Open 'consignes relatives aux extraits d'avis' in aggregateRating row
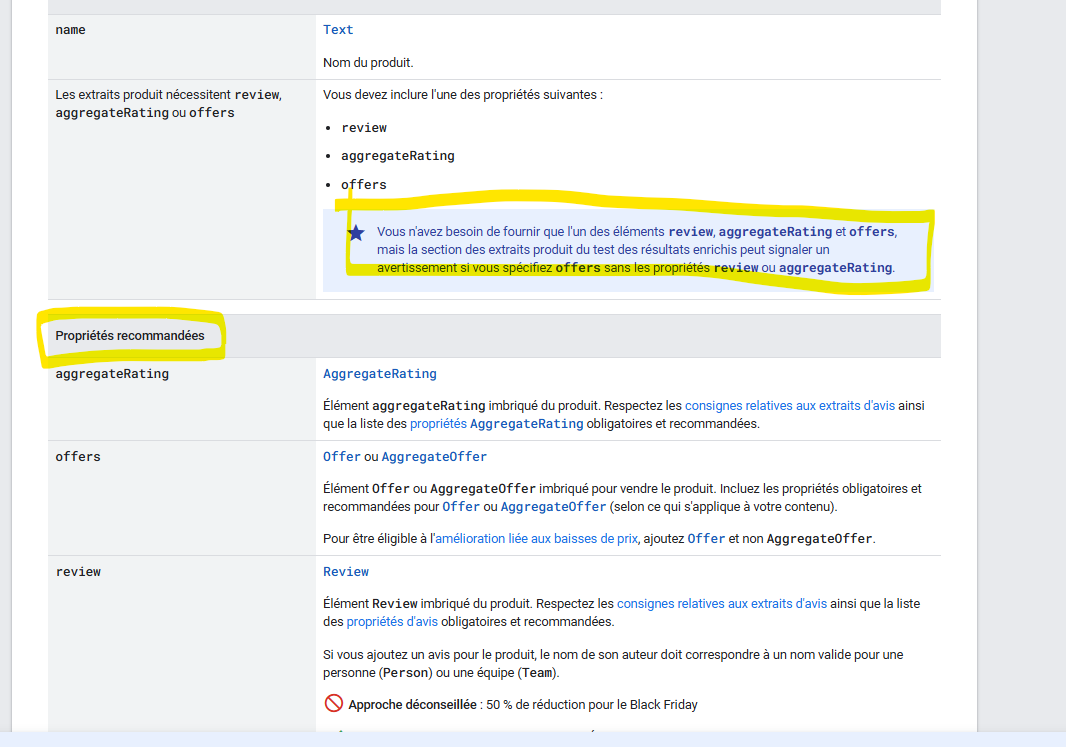Image resolution: width=1066 pixels, height=747 pixels. [x=789, y=406]
